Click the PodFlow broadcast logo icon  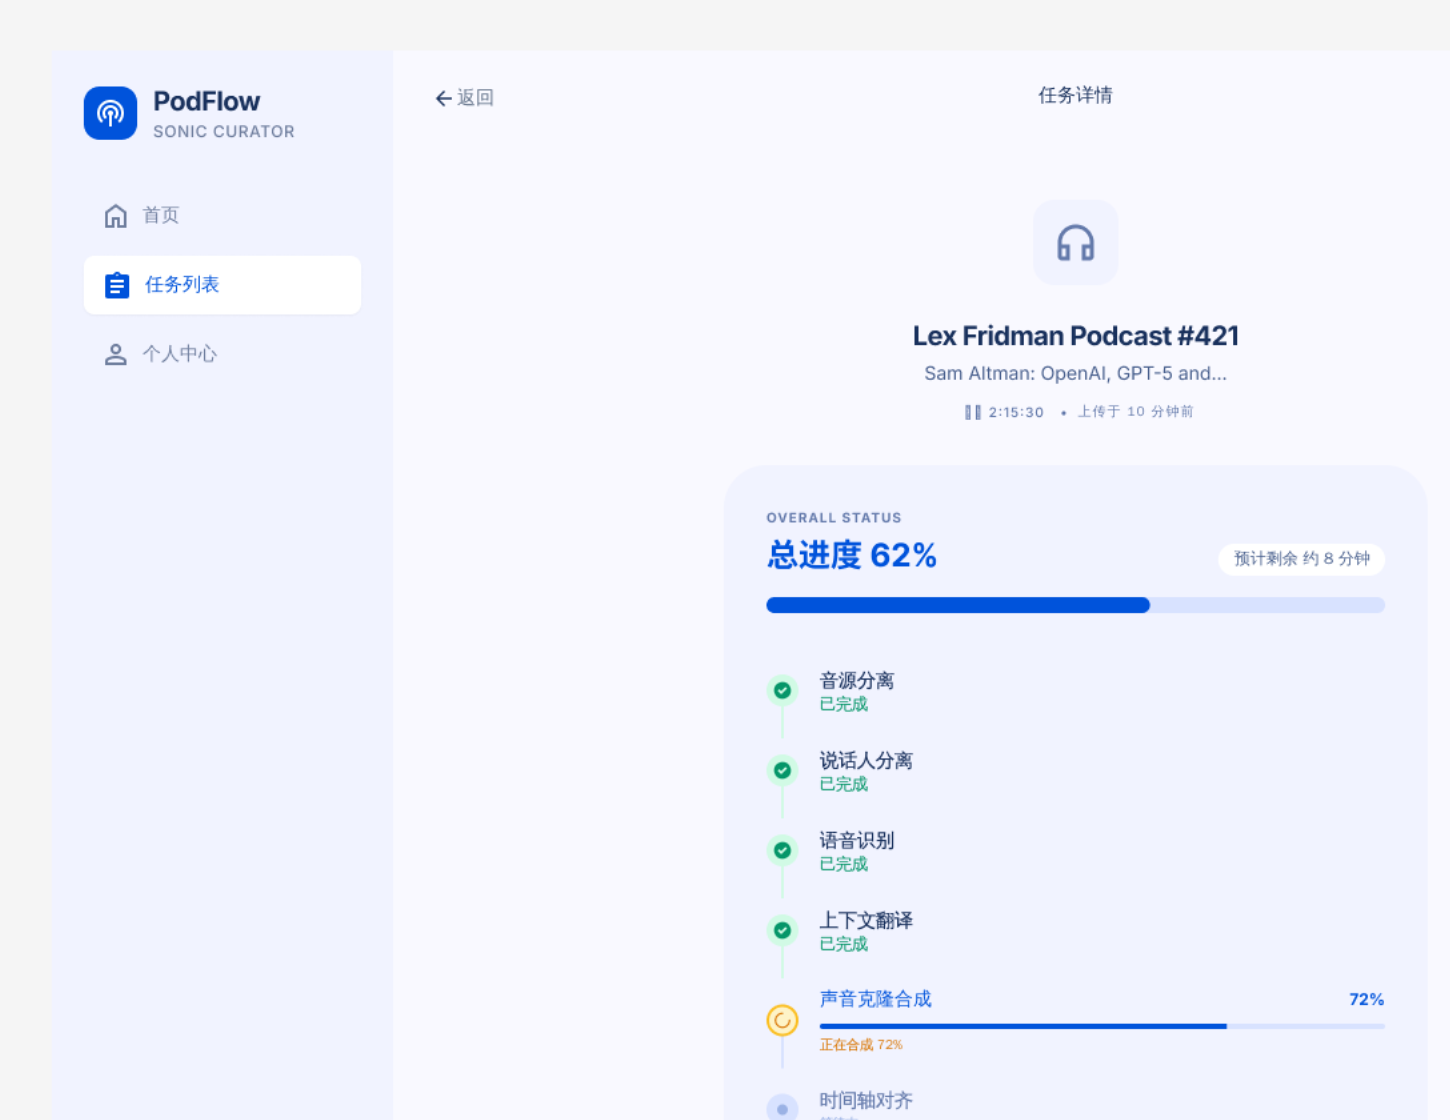[x=110, y=113]
